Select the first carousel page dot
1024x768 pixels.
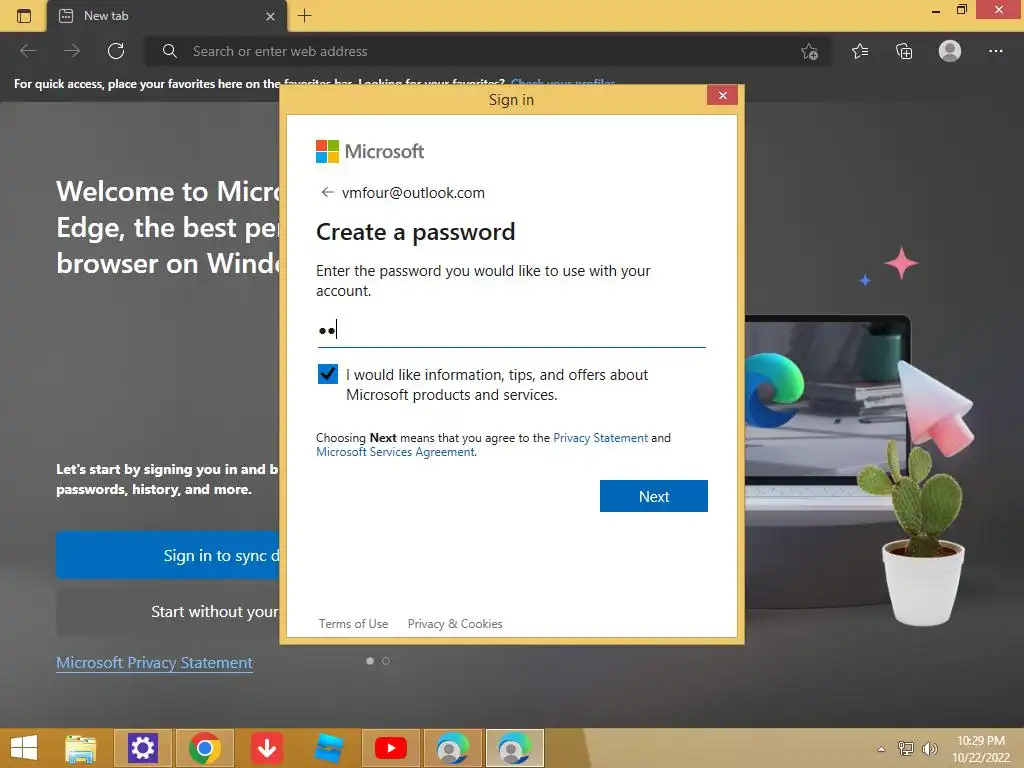coord(370,661)
